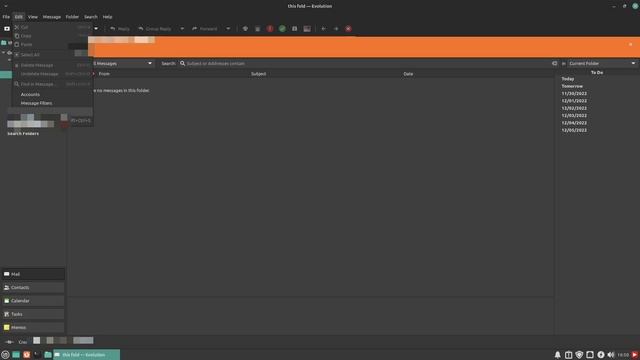Viewport: 640px width, 360px height.
Task: Open the terminal from the taskbar
Action: [37, 355]
